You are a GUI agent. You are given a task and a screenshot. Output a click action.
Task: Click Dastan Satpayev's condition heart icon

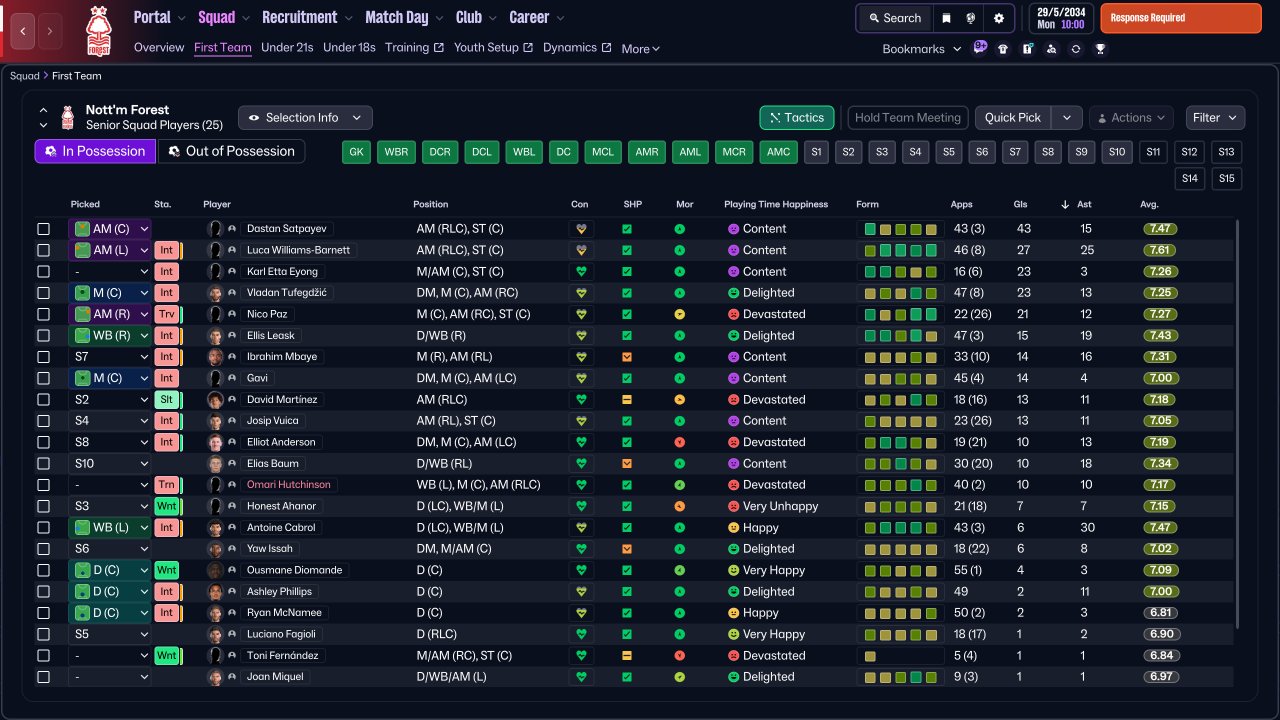pos(580,229)
